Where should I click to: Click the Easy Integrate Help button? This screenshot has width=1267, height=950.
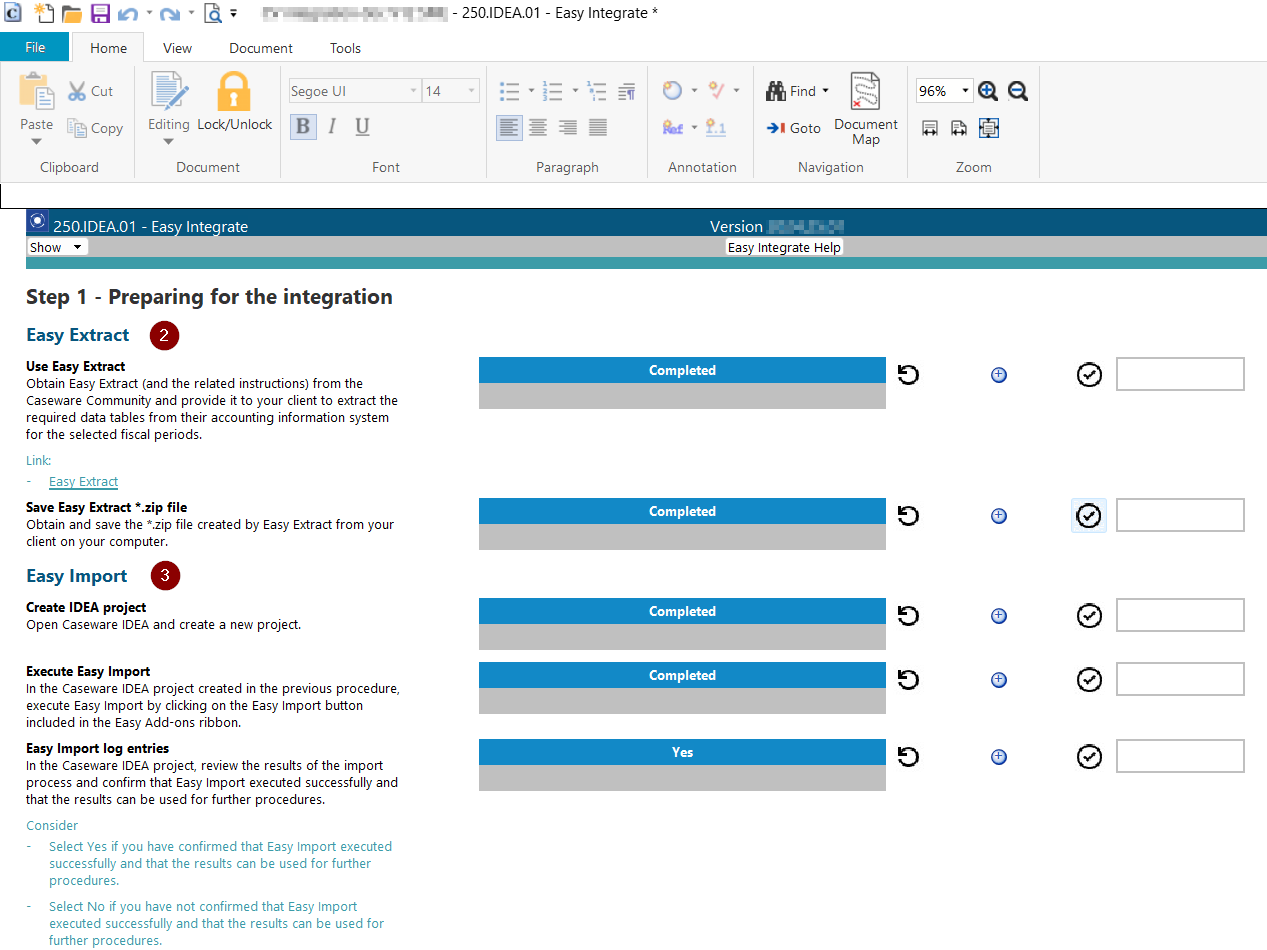(784, 247)
